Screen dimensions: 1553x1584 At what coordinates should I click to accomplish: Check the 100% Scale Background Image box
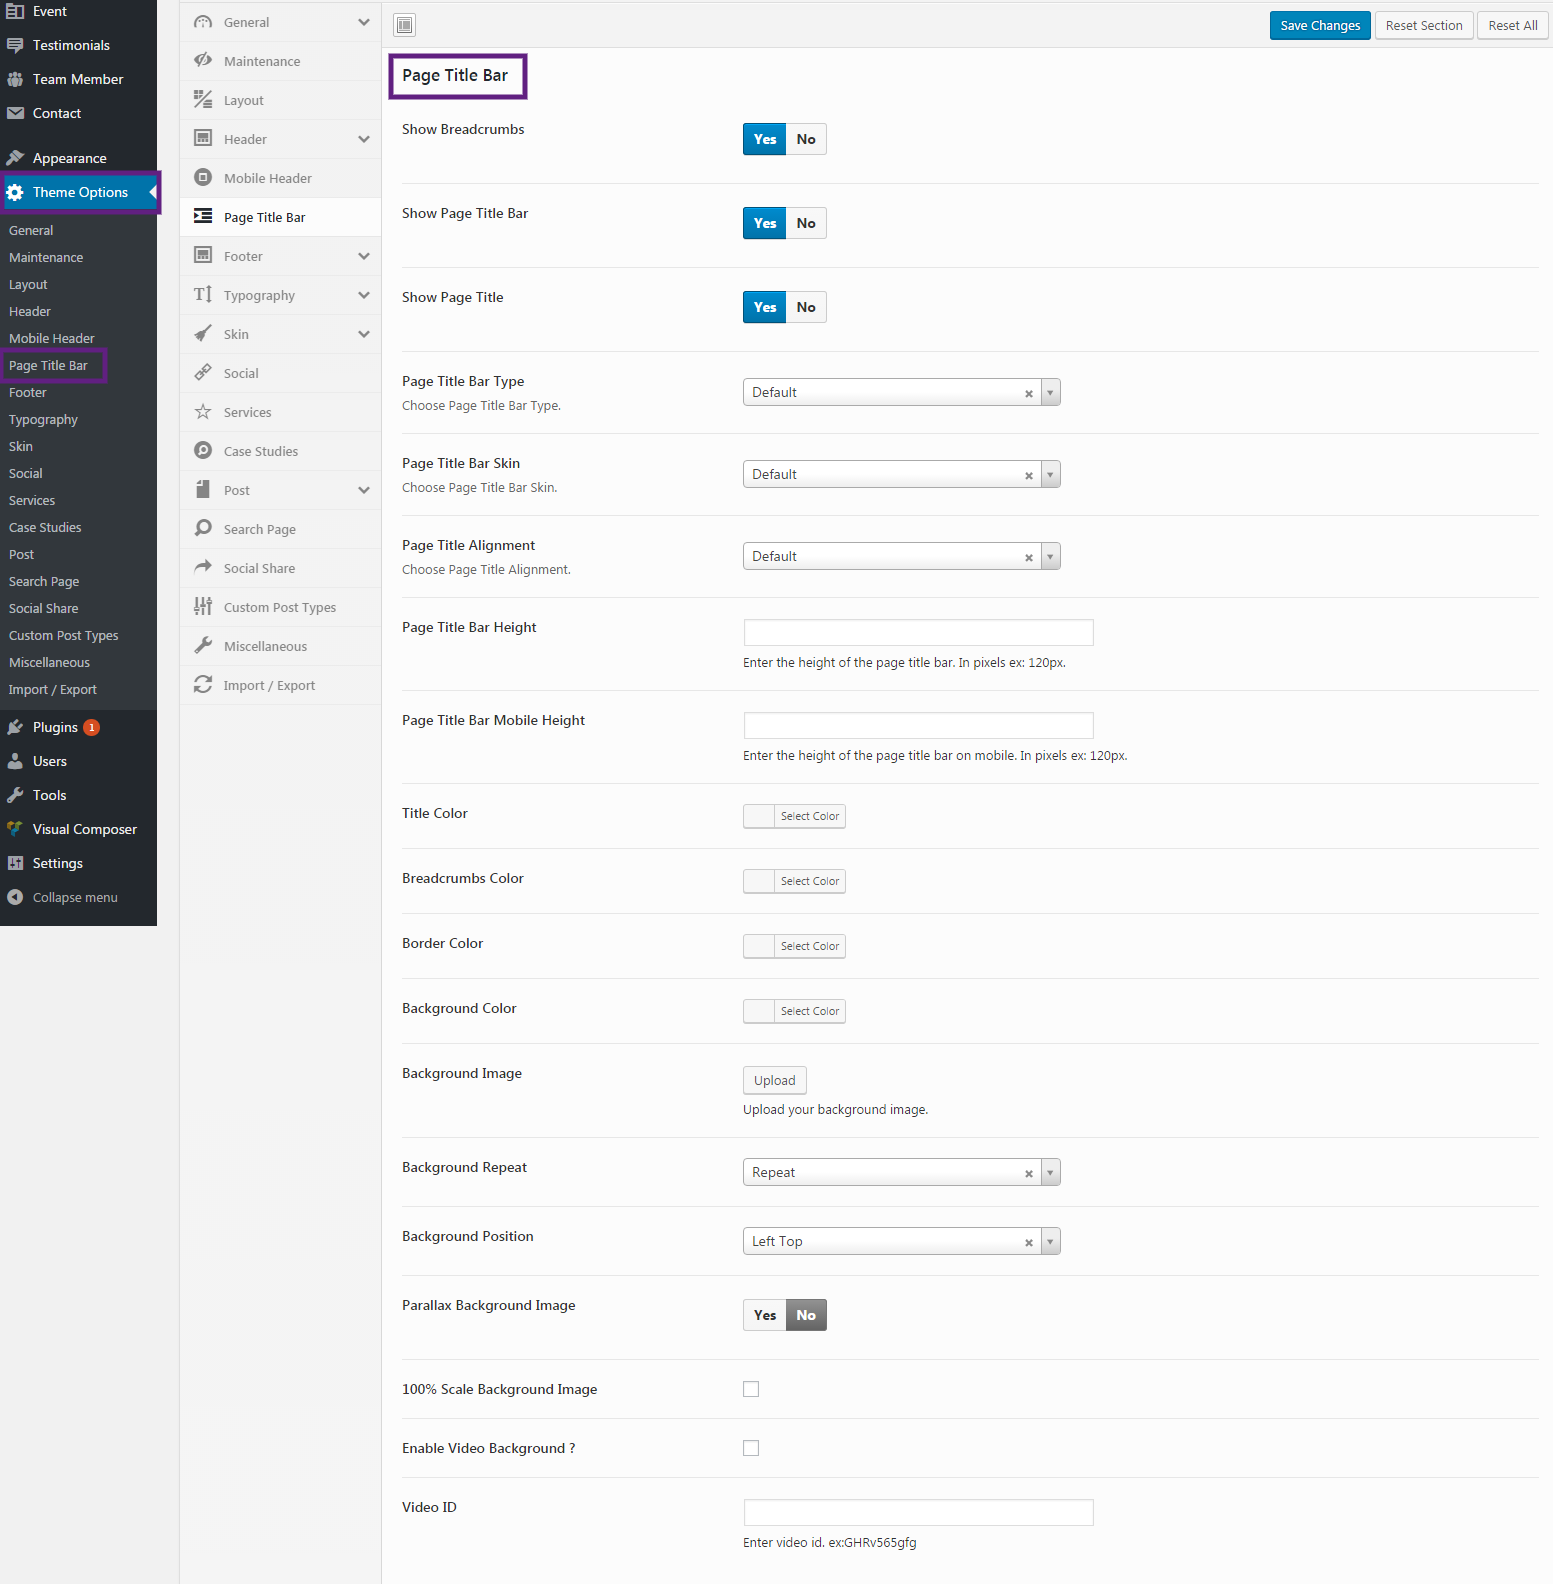coord(751,1389)
